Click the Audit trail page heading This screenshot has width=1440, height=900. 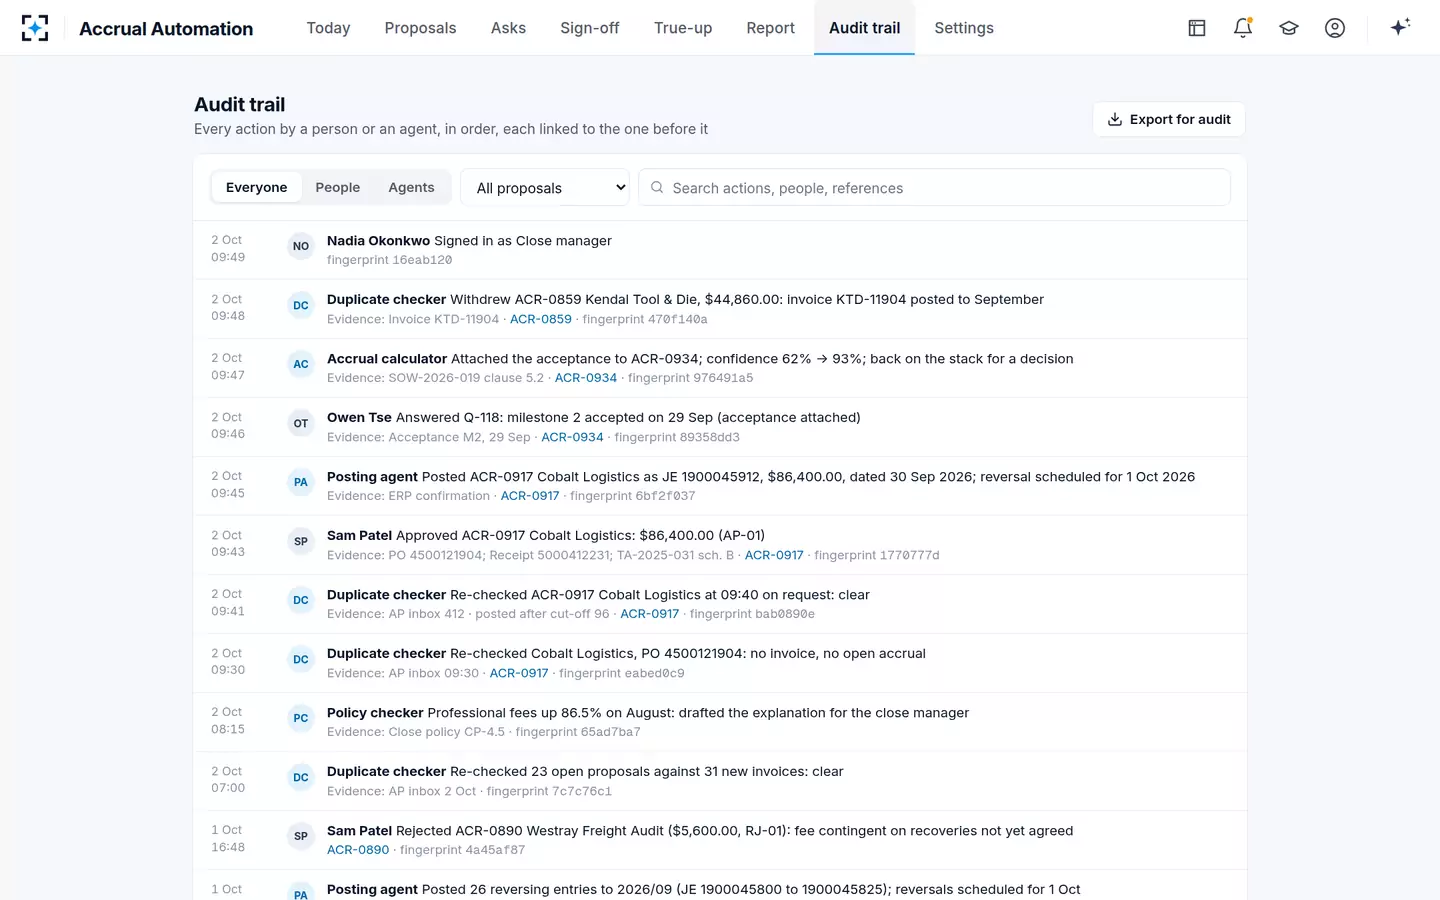(x=240, y=104)
